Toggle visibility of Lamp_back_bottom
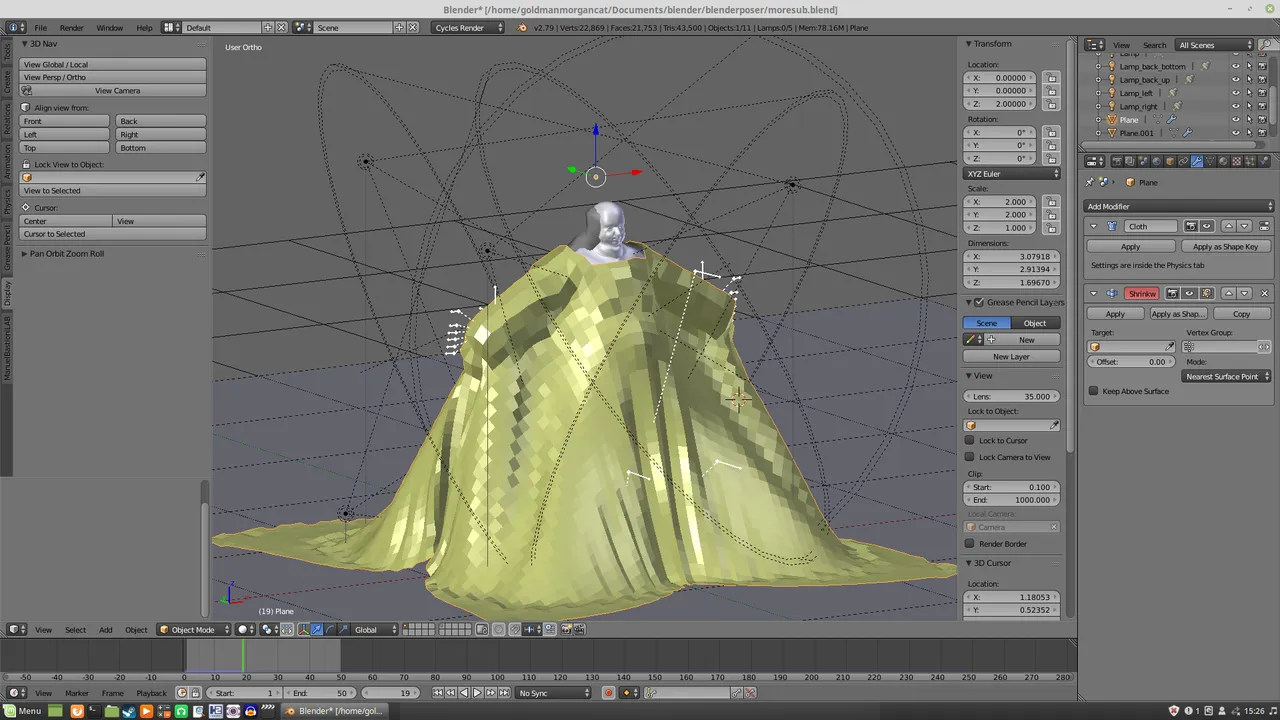Image resolution: width=1280 pixels, height=720 pixels. pos(1236,66)
